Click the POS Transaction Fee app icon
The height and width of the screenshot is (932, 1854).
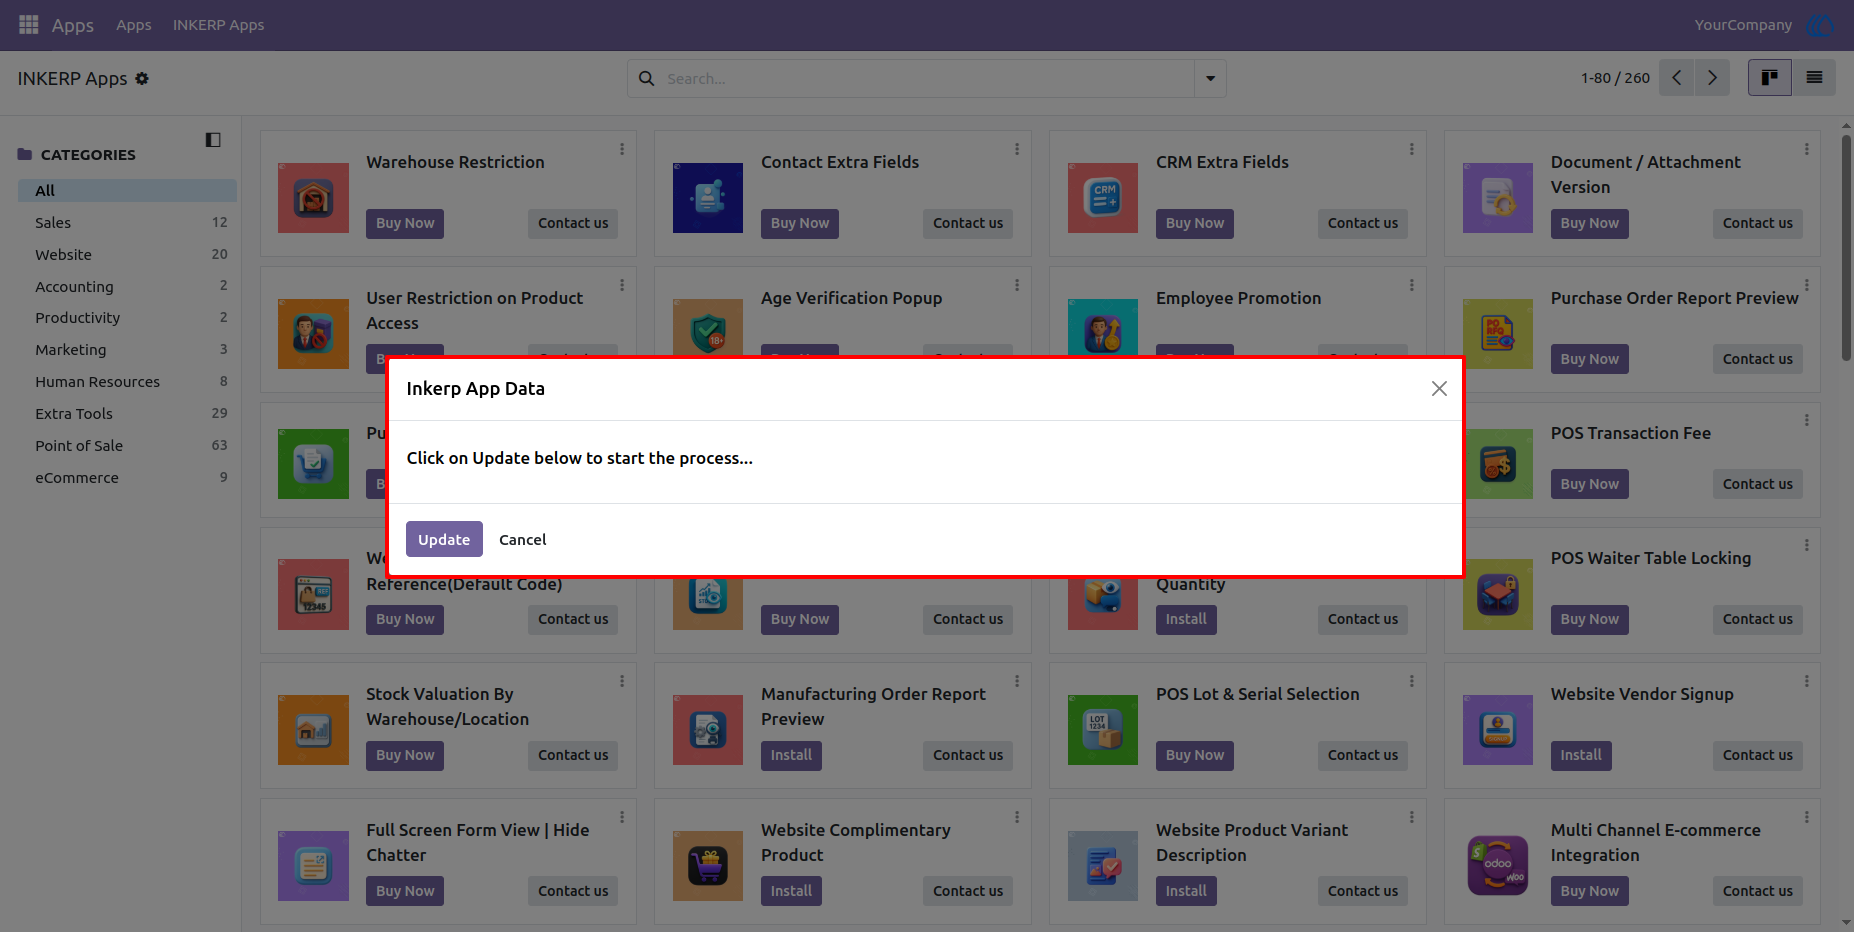coord(1498,464)
